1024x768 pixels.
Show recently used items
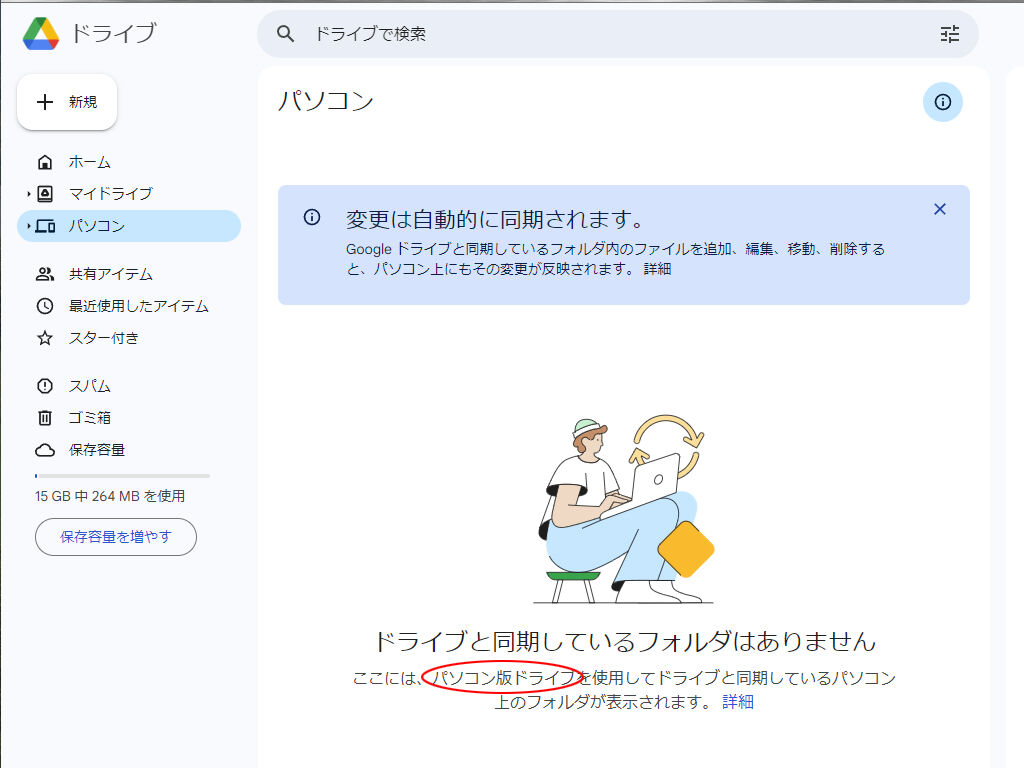(138, 306)
